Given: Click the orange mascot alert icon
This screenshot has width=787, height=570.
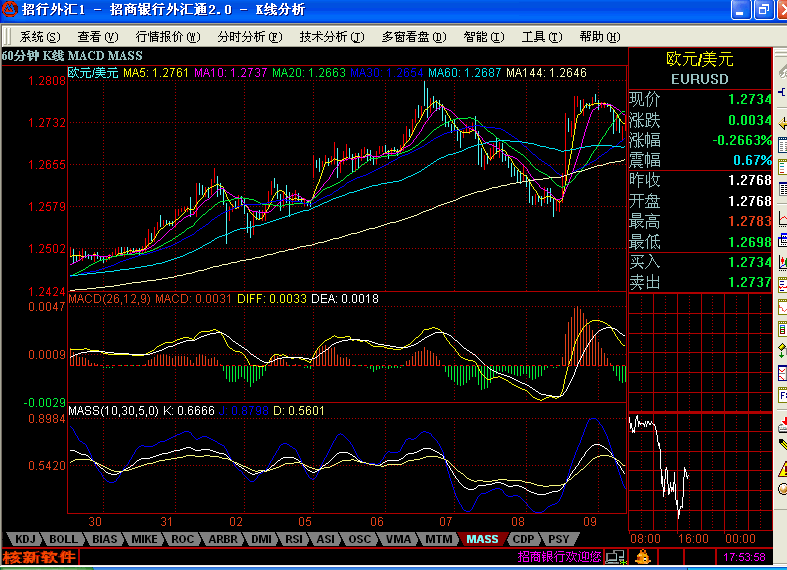Looking at the screenshot, I should pyautogui.click(x=643, y=556).
